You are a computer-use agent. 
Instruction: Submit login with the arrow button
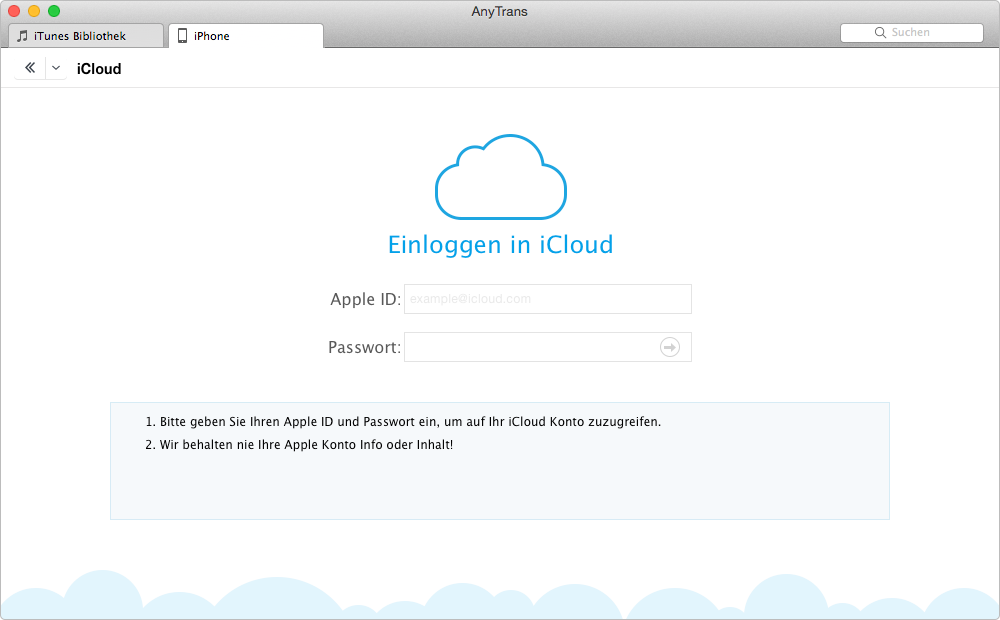click(x=670, y=347)
